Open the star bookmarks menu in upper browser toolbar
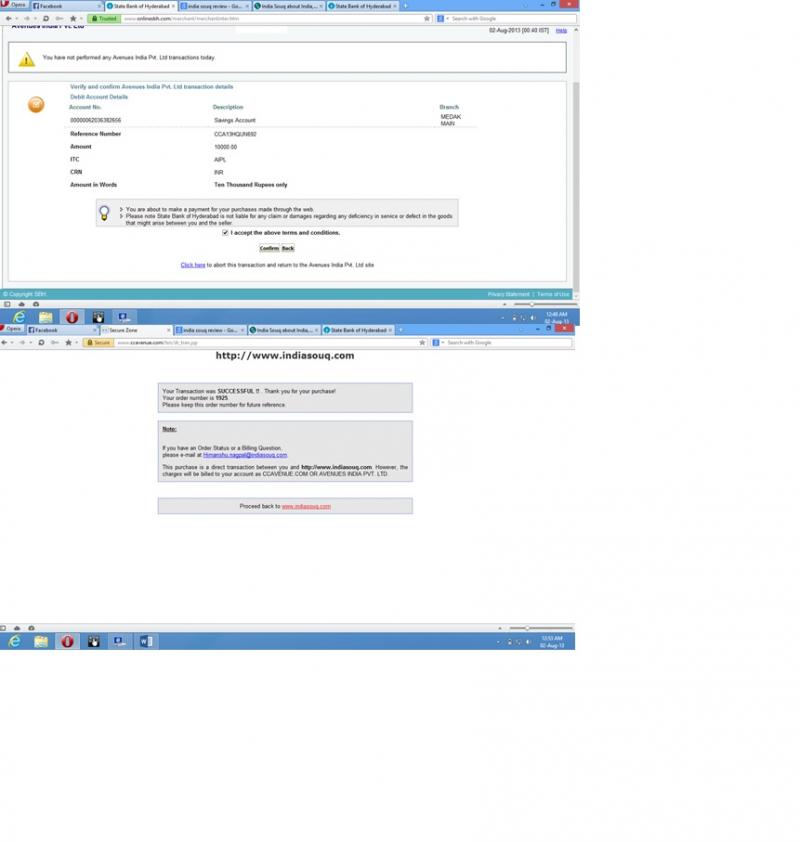 [x=73, y=19]
